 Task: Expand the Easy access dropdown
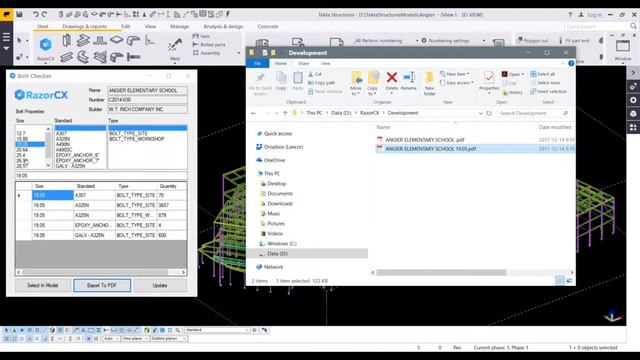456,83
